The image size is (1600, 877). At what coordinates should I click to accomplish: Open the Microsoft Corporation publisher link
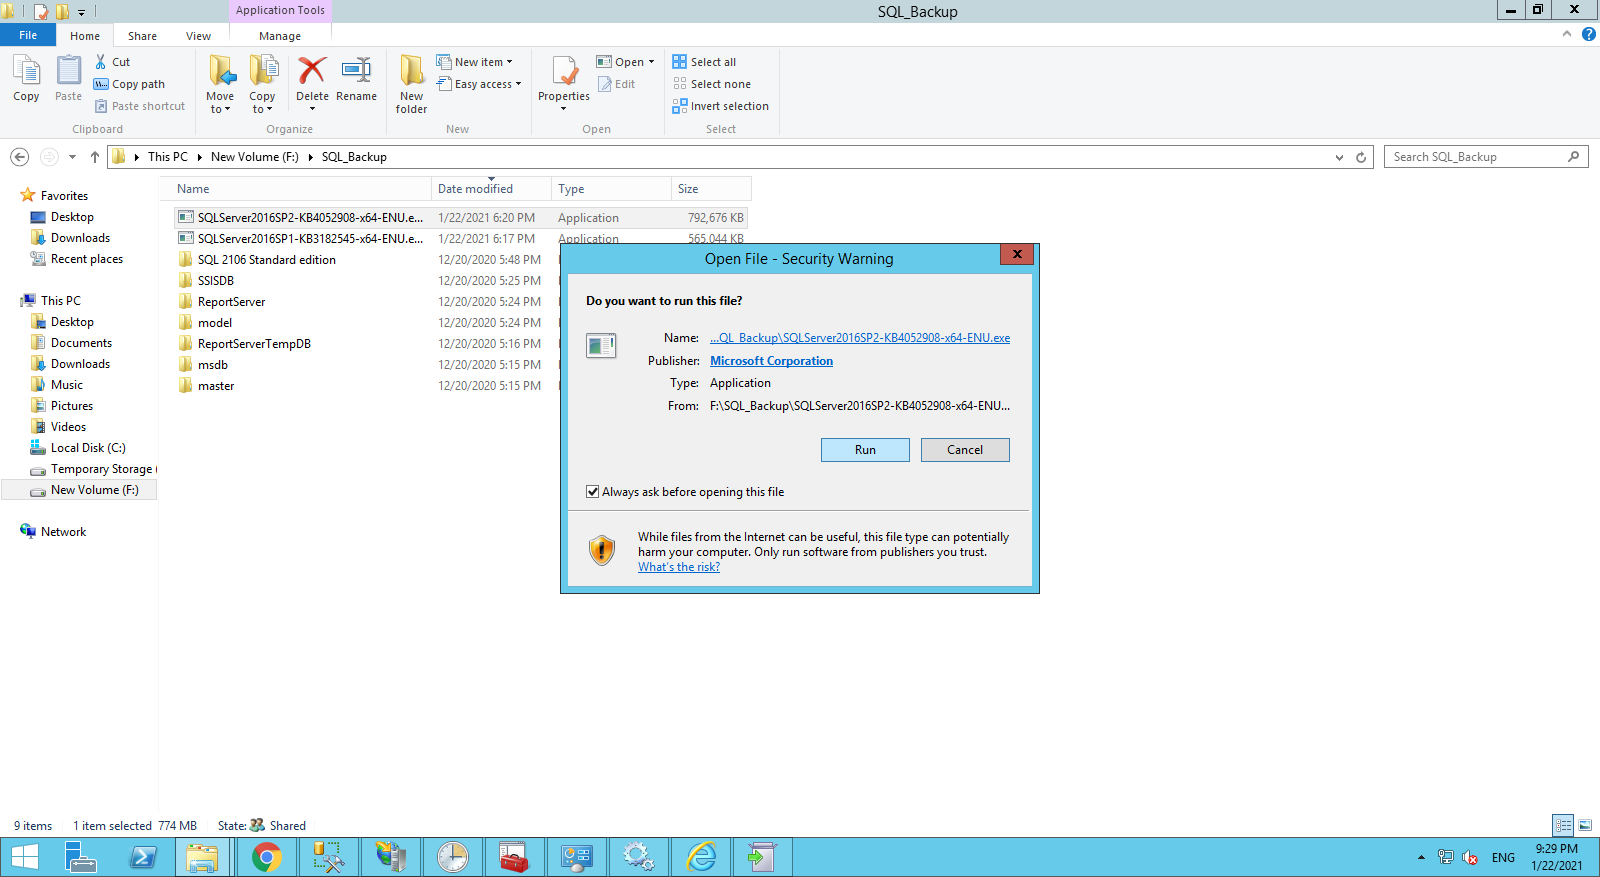[x=771, y=361]
